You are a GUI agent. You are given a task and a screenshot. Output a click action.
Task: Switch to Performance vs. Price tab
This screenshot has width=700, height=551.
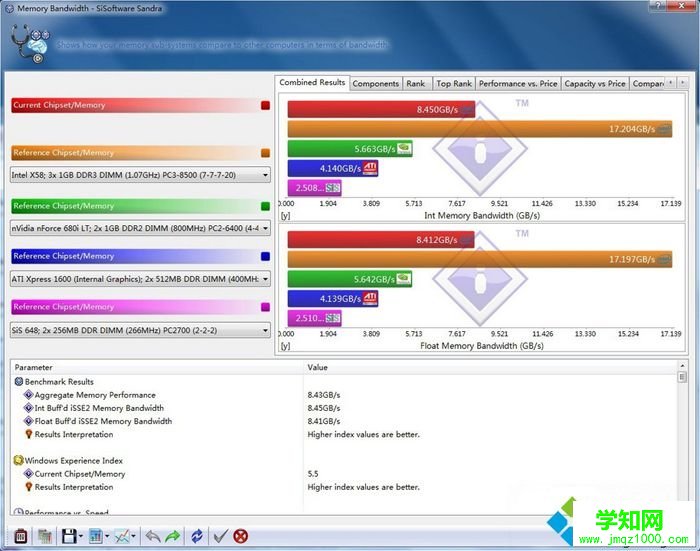point(518,83)
